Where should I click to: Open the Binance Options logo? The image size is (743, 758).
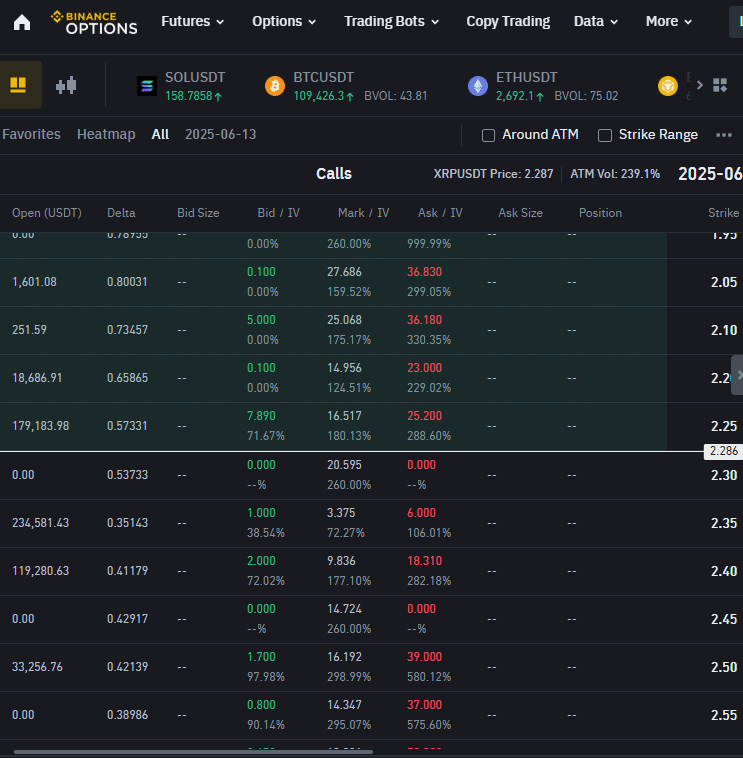point(94,23)
